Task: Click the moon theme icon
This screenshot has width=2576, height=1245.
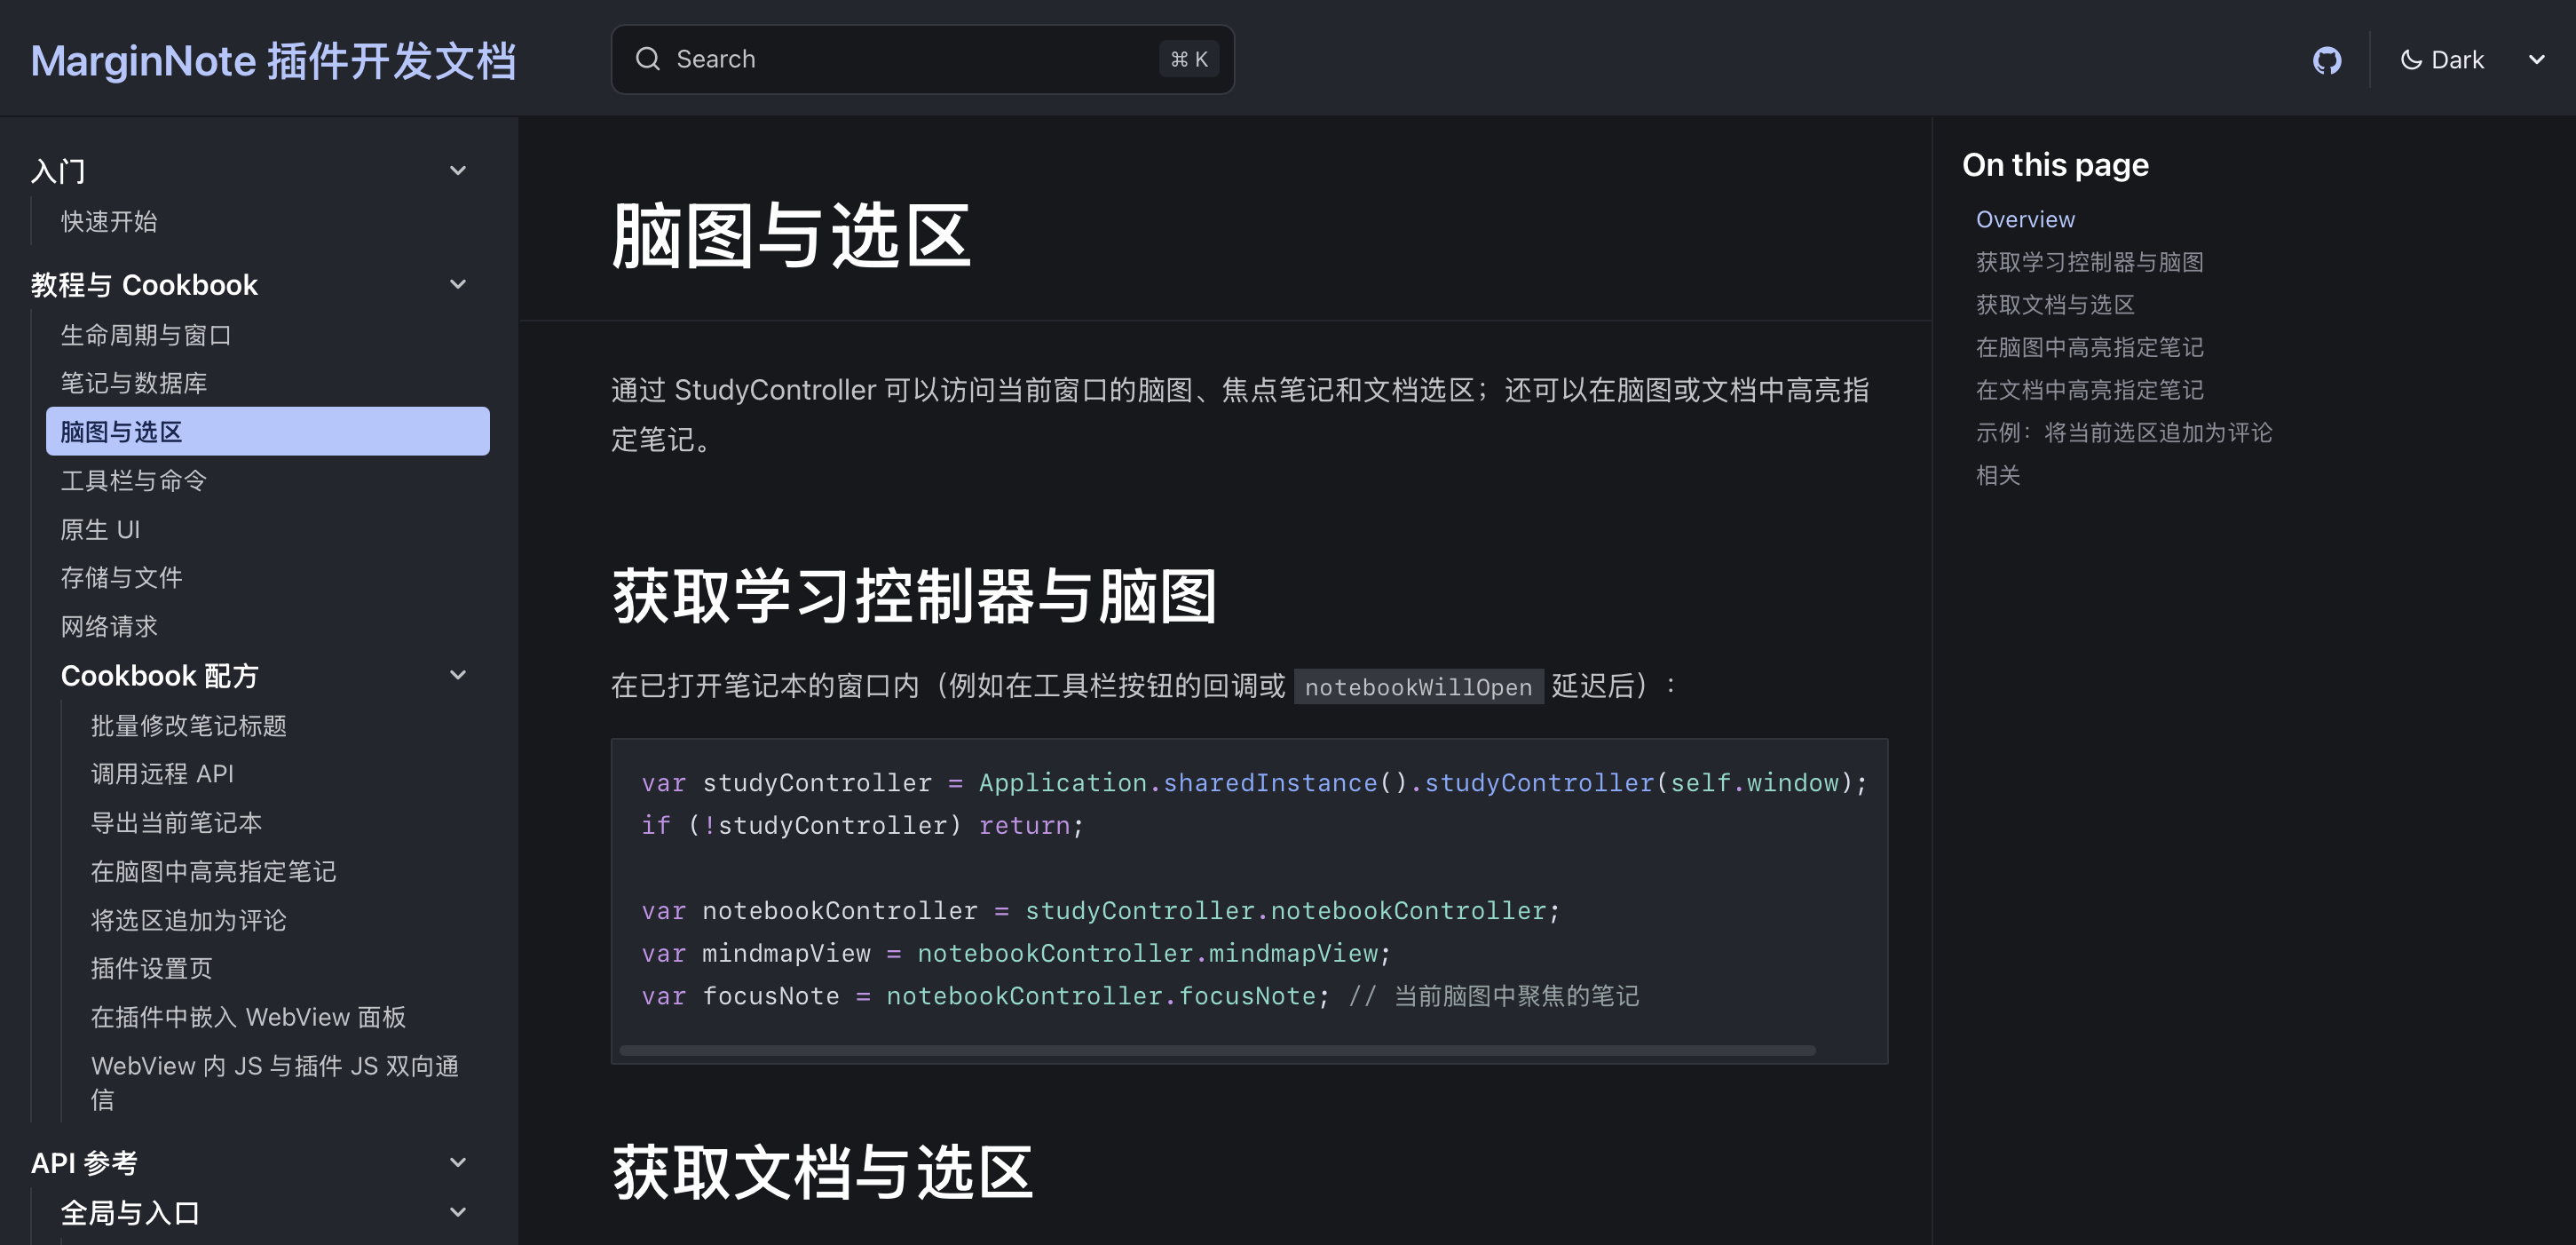Action: tap(2411, 60)
